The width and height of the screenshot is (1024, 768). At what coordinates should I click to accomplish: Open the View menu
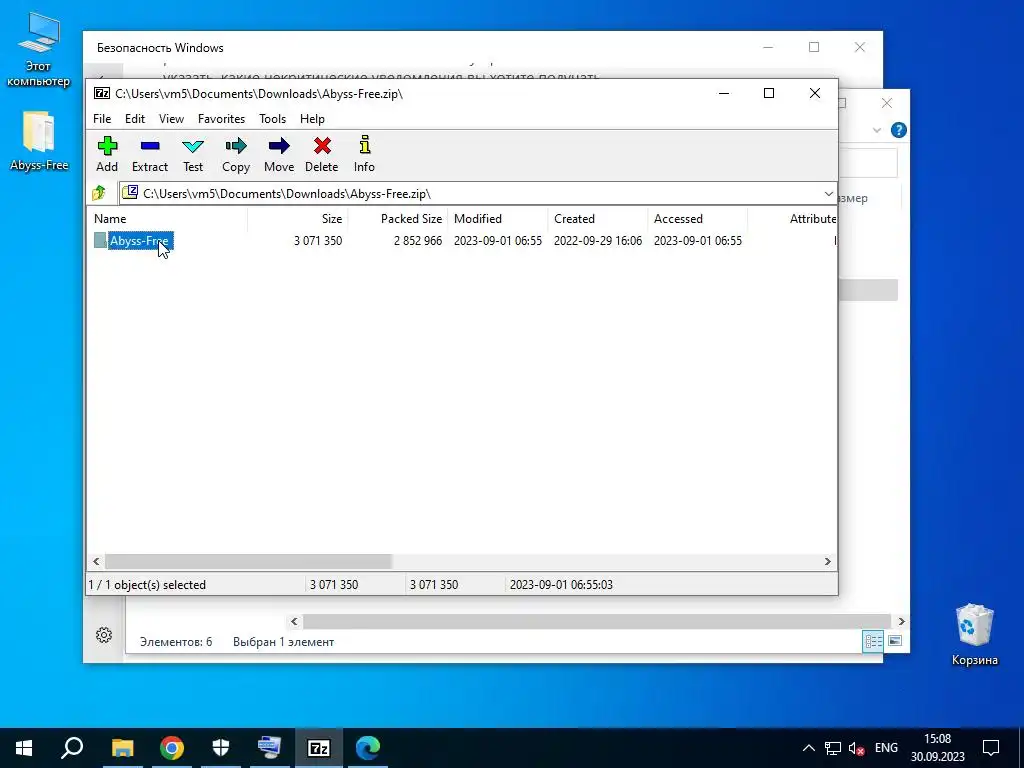click(x=171, y=119)
